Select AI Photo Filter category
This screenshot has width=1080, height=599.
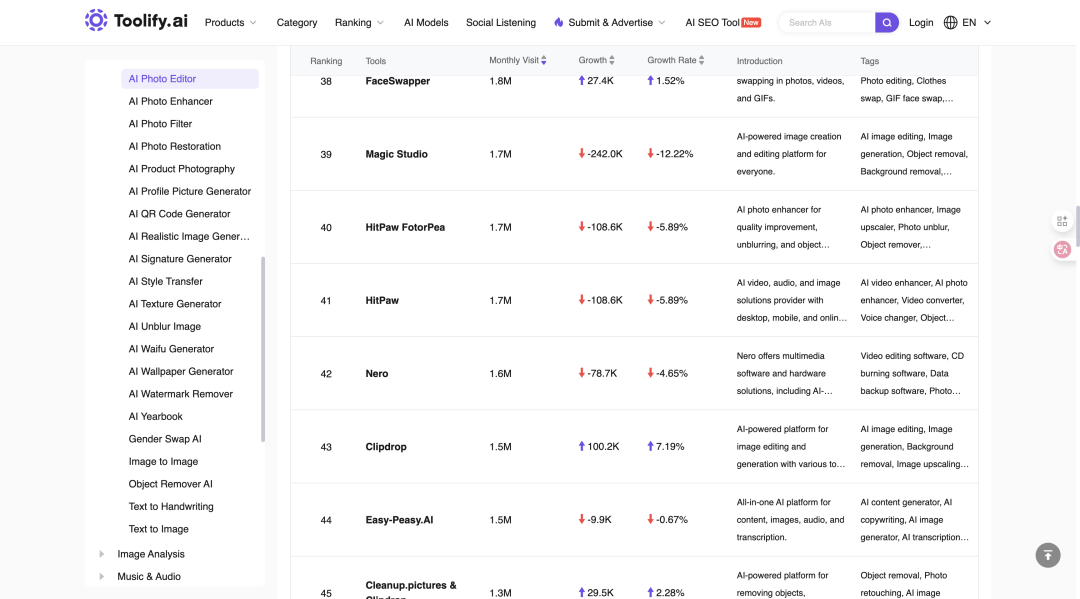pyautogui.click(x=160, y=124)
